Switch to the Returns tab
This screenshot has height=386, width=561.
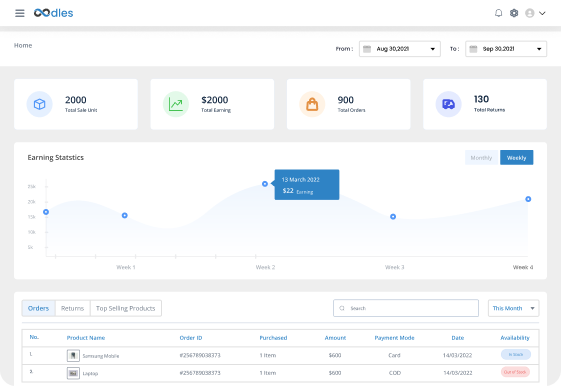[x=72, y=308]
